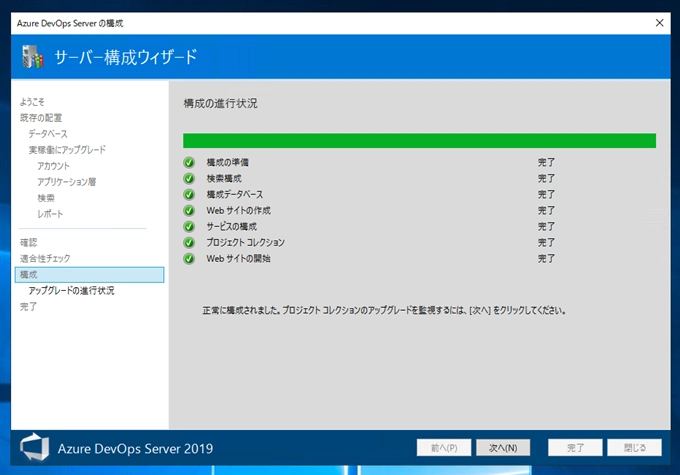
Task: Click the サービスの構成 task label
Action: coord(232,227)
